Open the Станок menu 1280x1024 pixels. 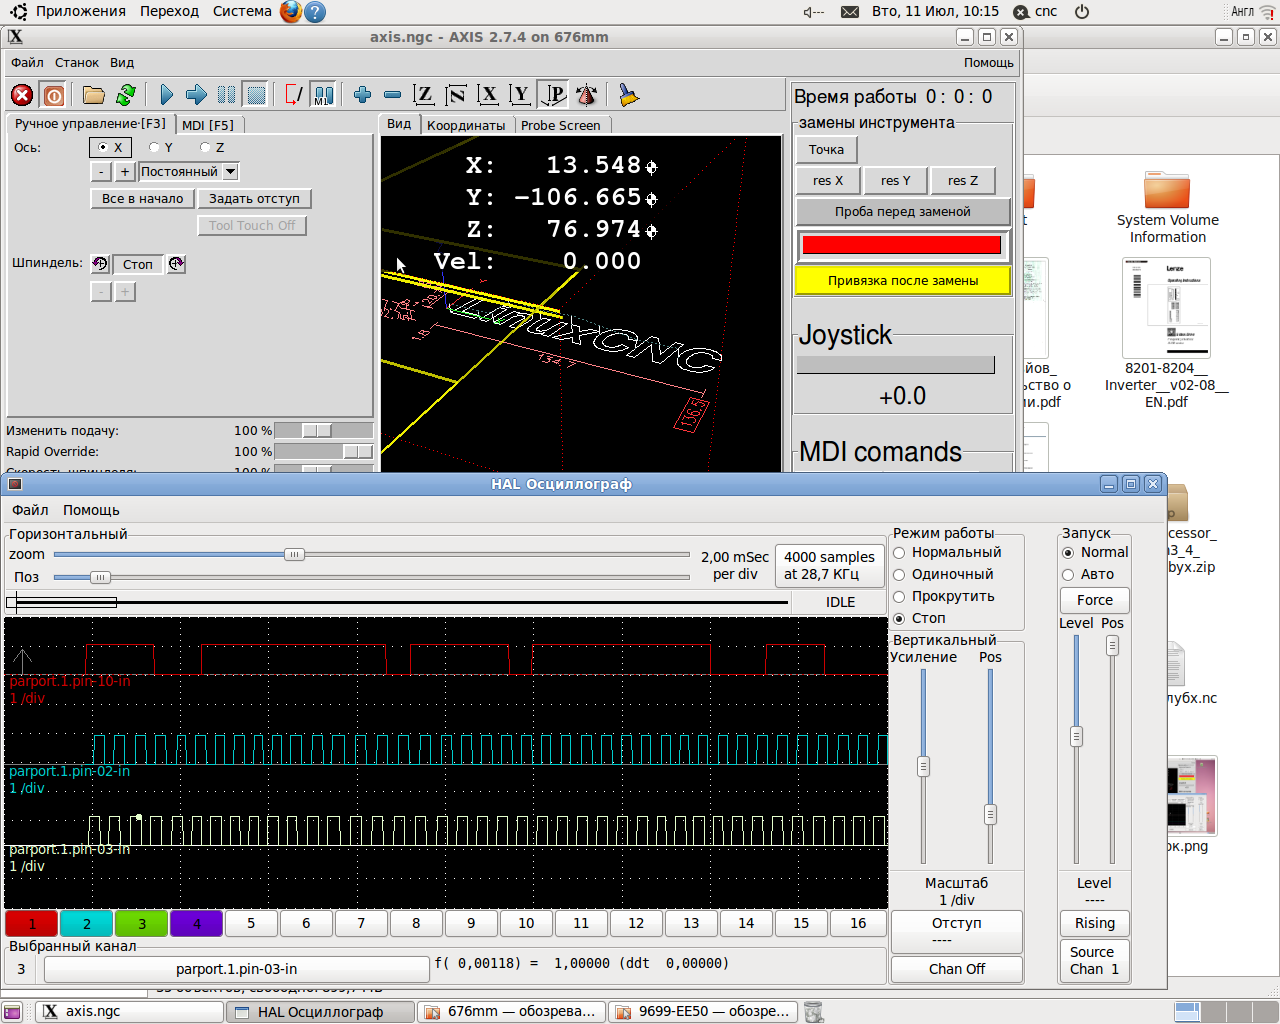(x=77, y=62)
